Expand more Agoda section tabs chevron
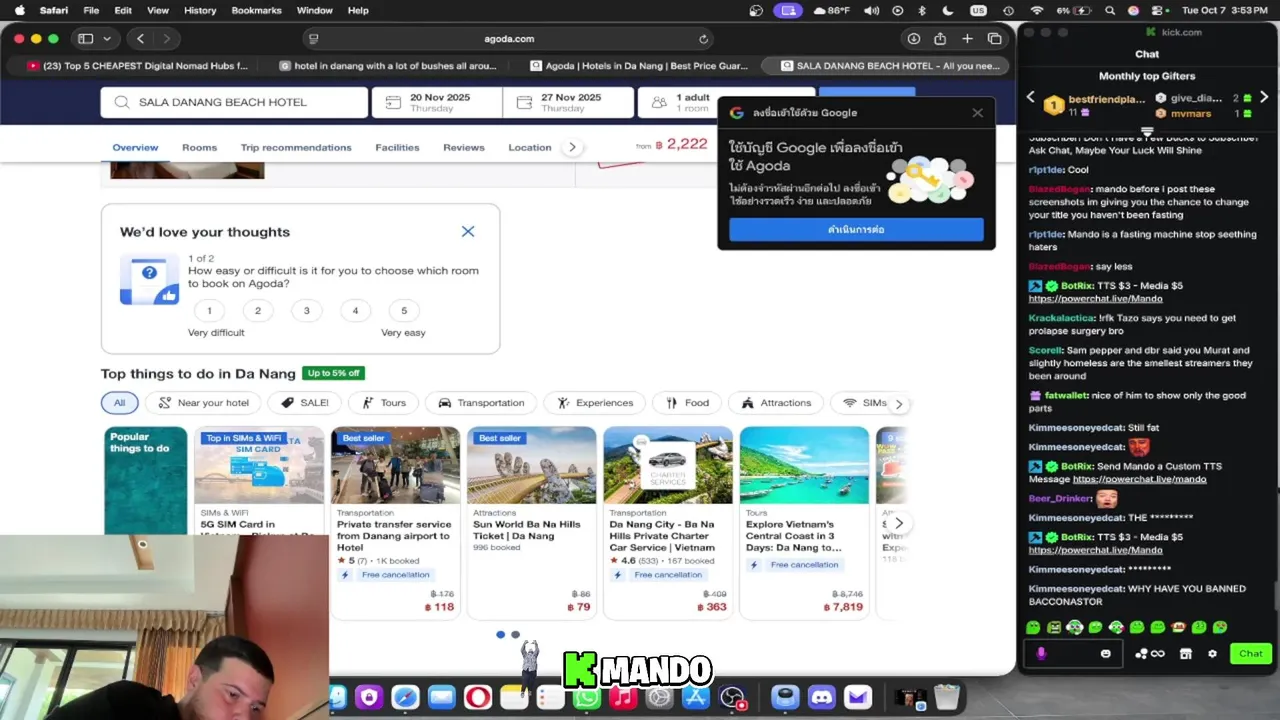Image resolution: width=1280 pixels, height=720 pixels. pyautogui.click(x=572, y=147)
